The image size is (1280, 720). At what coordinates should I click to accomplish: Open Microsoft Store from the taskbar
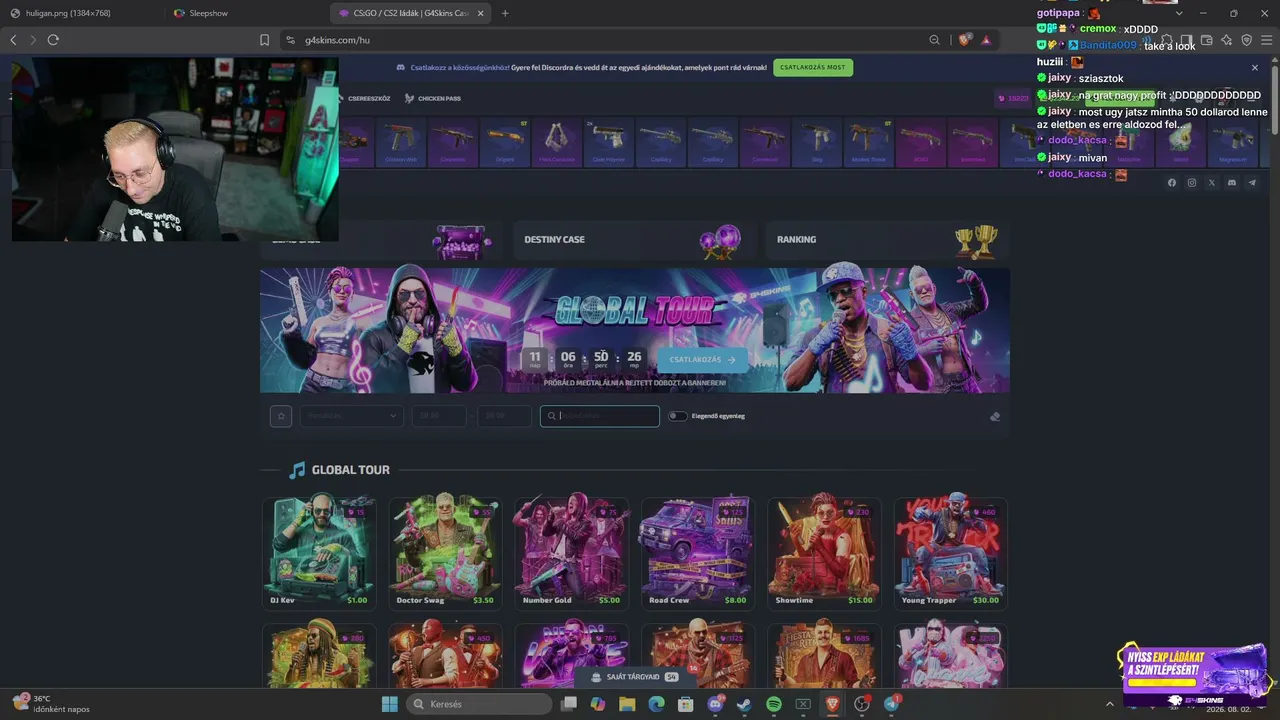pos(686,704)
